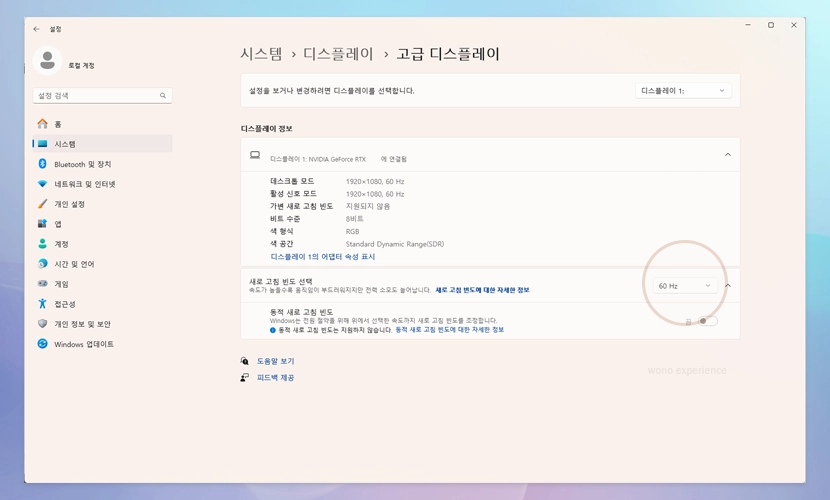This screenshot has height=500, width=830.
Task: Open the refresh rate details link
Action: pyautogui.click(x=482, y=290)
